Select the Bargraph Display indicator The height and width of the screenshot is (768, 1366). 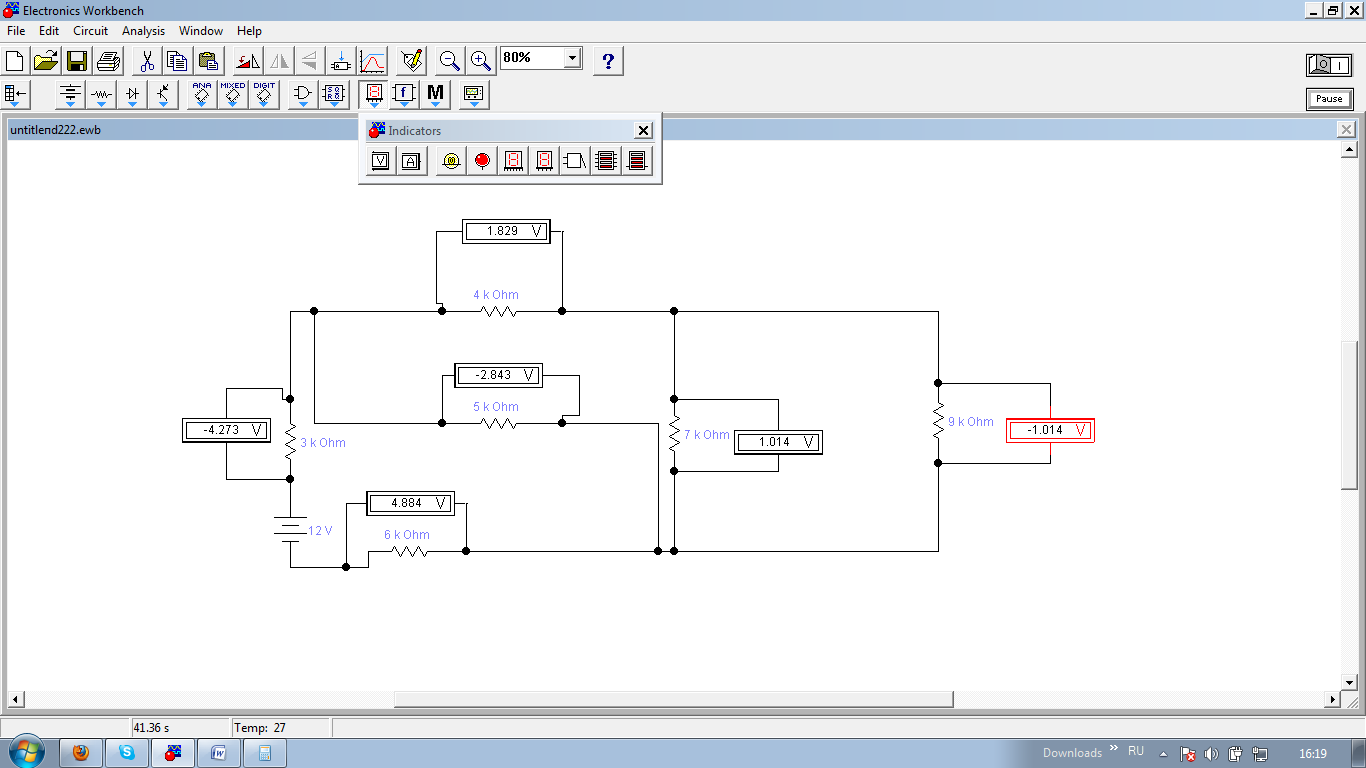(x=606, y=160)
